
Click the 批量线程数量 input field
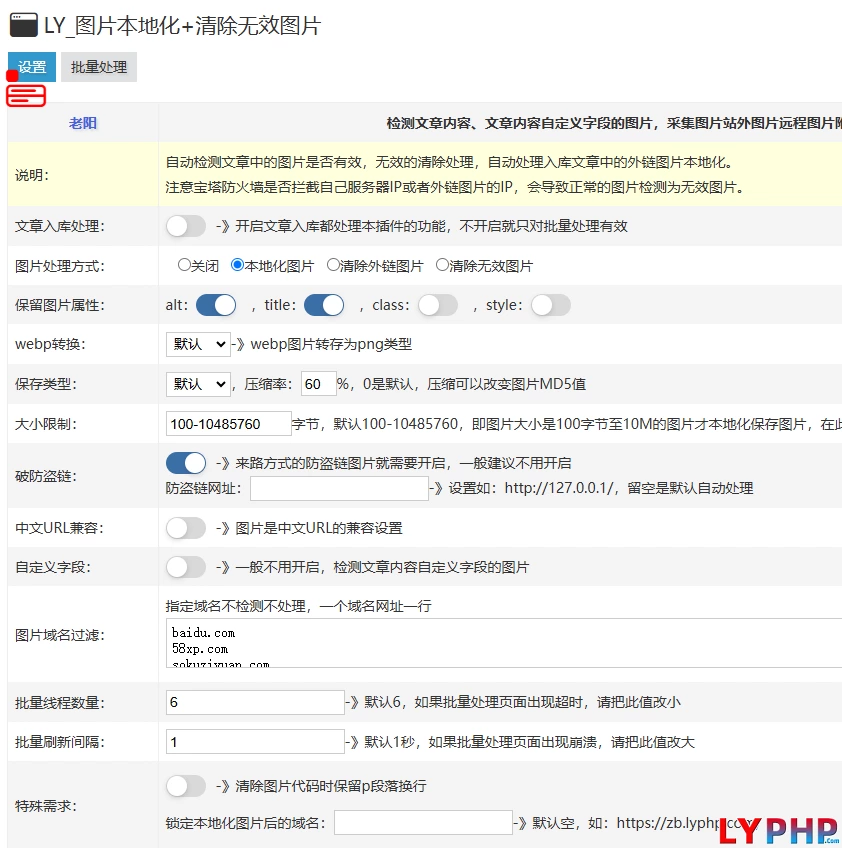click(x=255, y=702)
